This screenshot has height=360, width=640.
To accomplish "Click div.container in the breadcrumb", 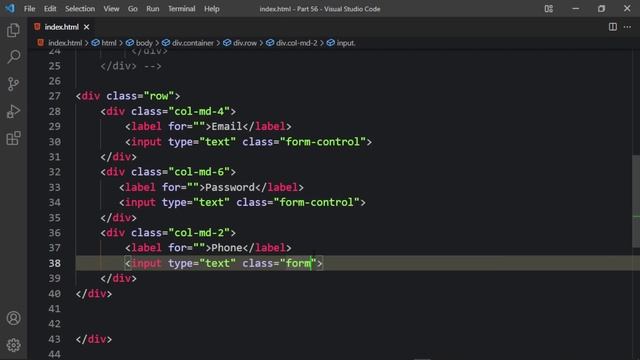I will [x=193, y=43].
